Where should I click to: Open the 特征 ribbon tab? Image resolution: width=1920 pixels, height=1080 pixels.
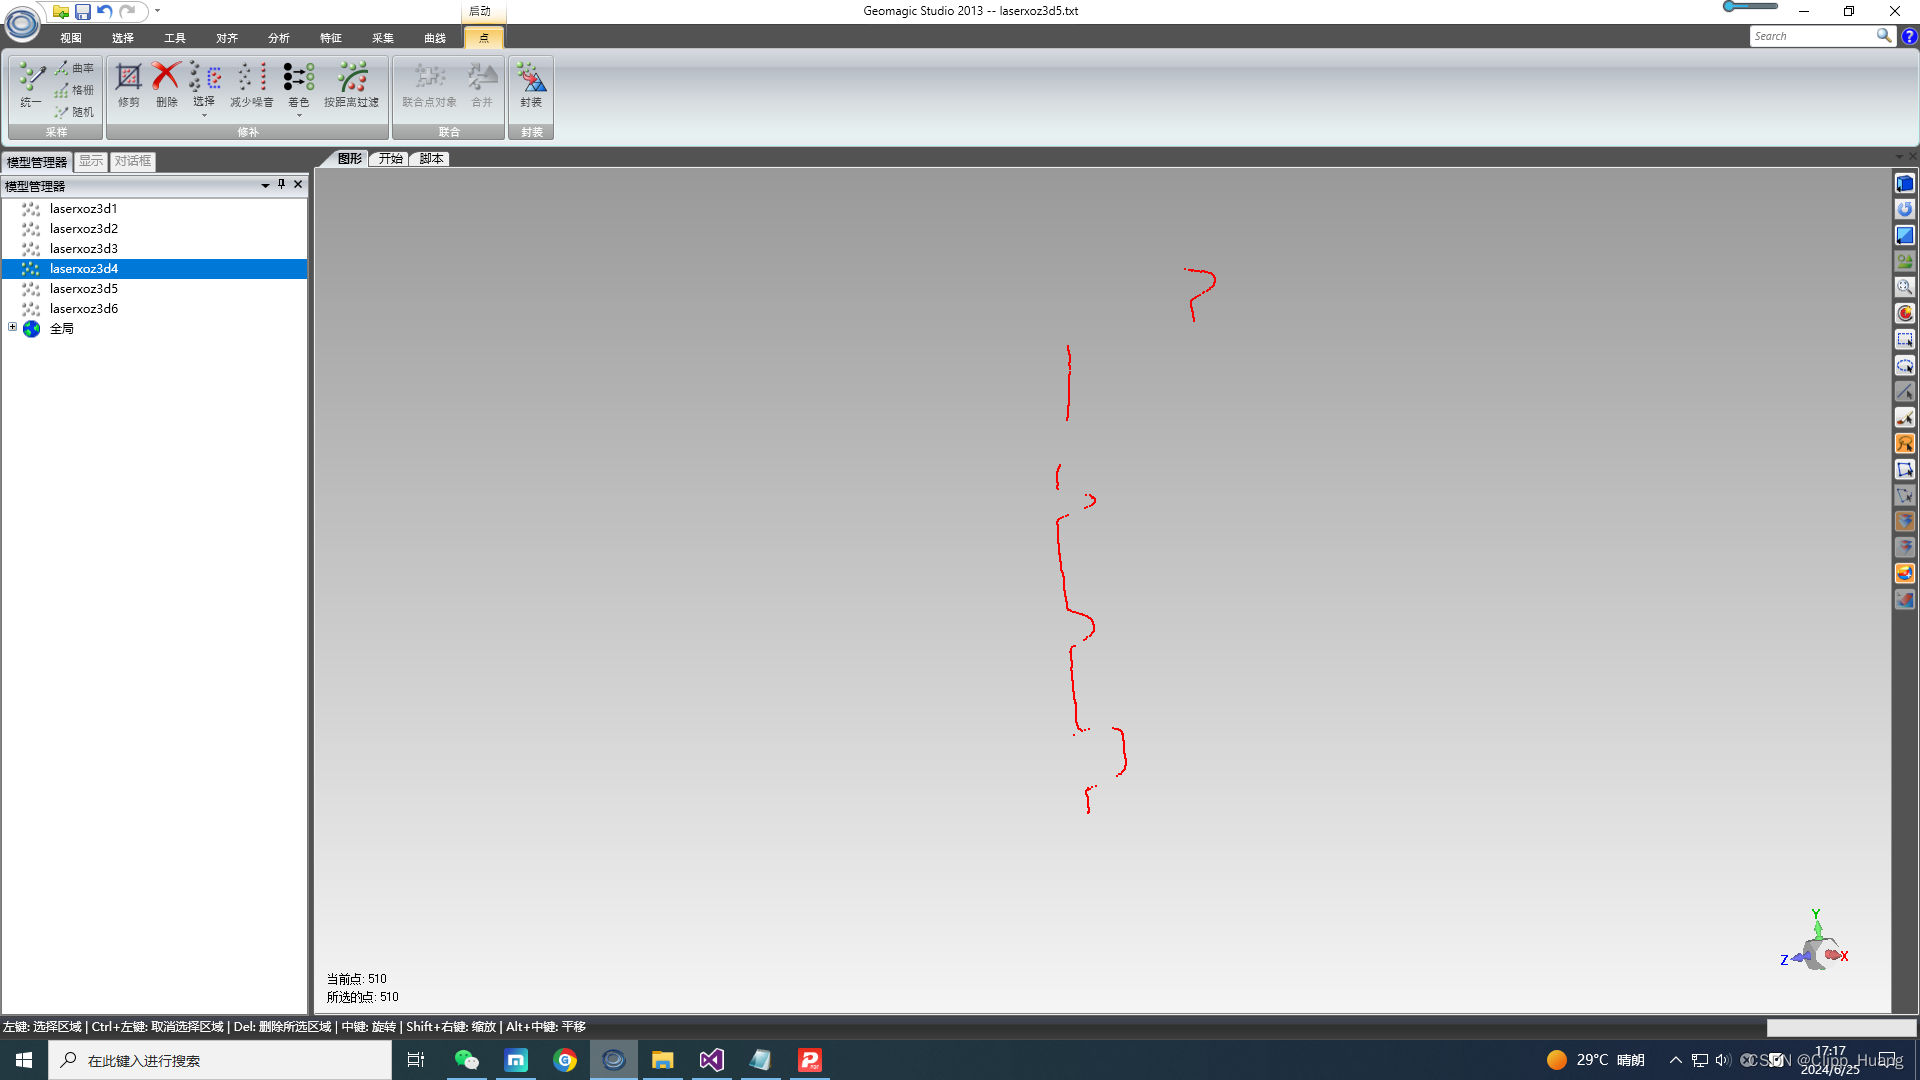point(330,38)
